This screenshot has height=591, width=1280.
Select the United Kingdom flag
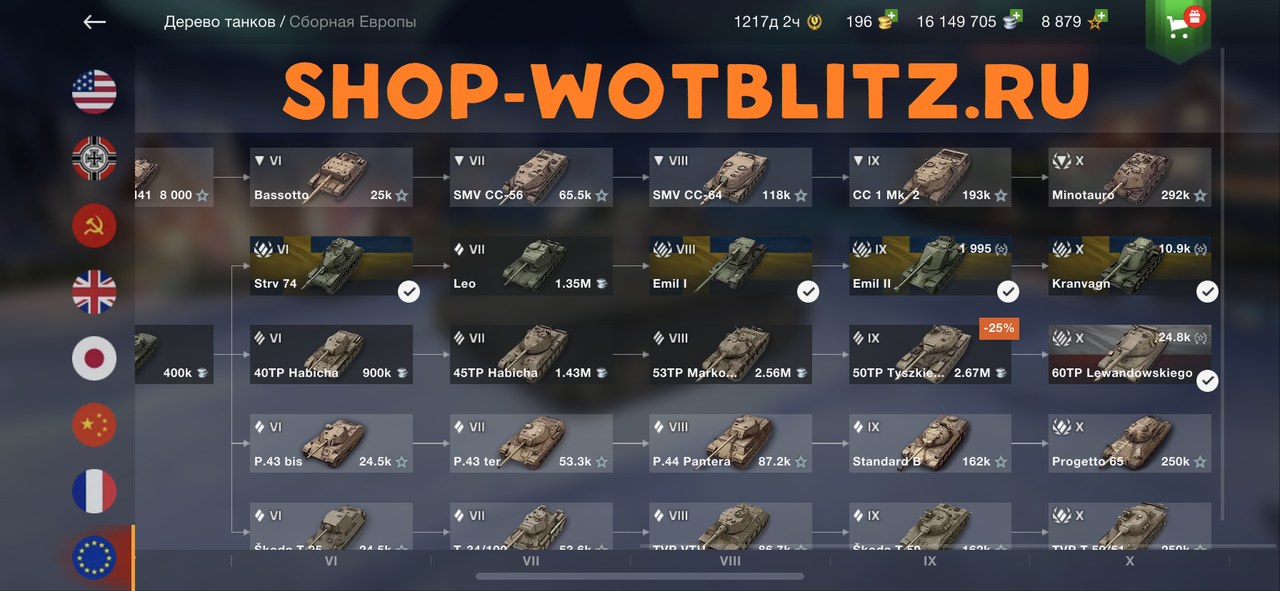[94, 292]
